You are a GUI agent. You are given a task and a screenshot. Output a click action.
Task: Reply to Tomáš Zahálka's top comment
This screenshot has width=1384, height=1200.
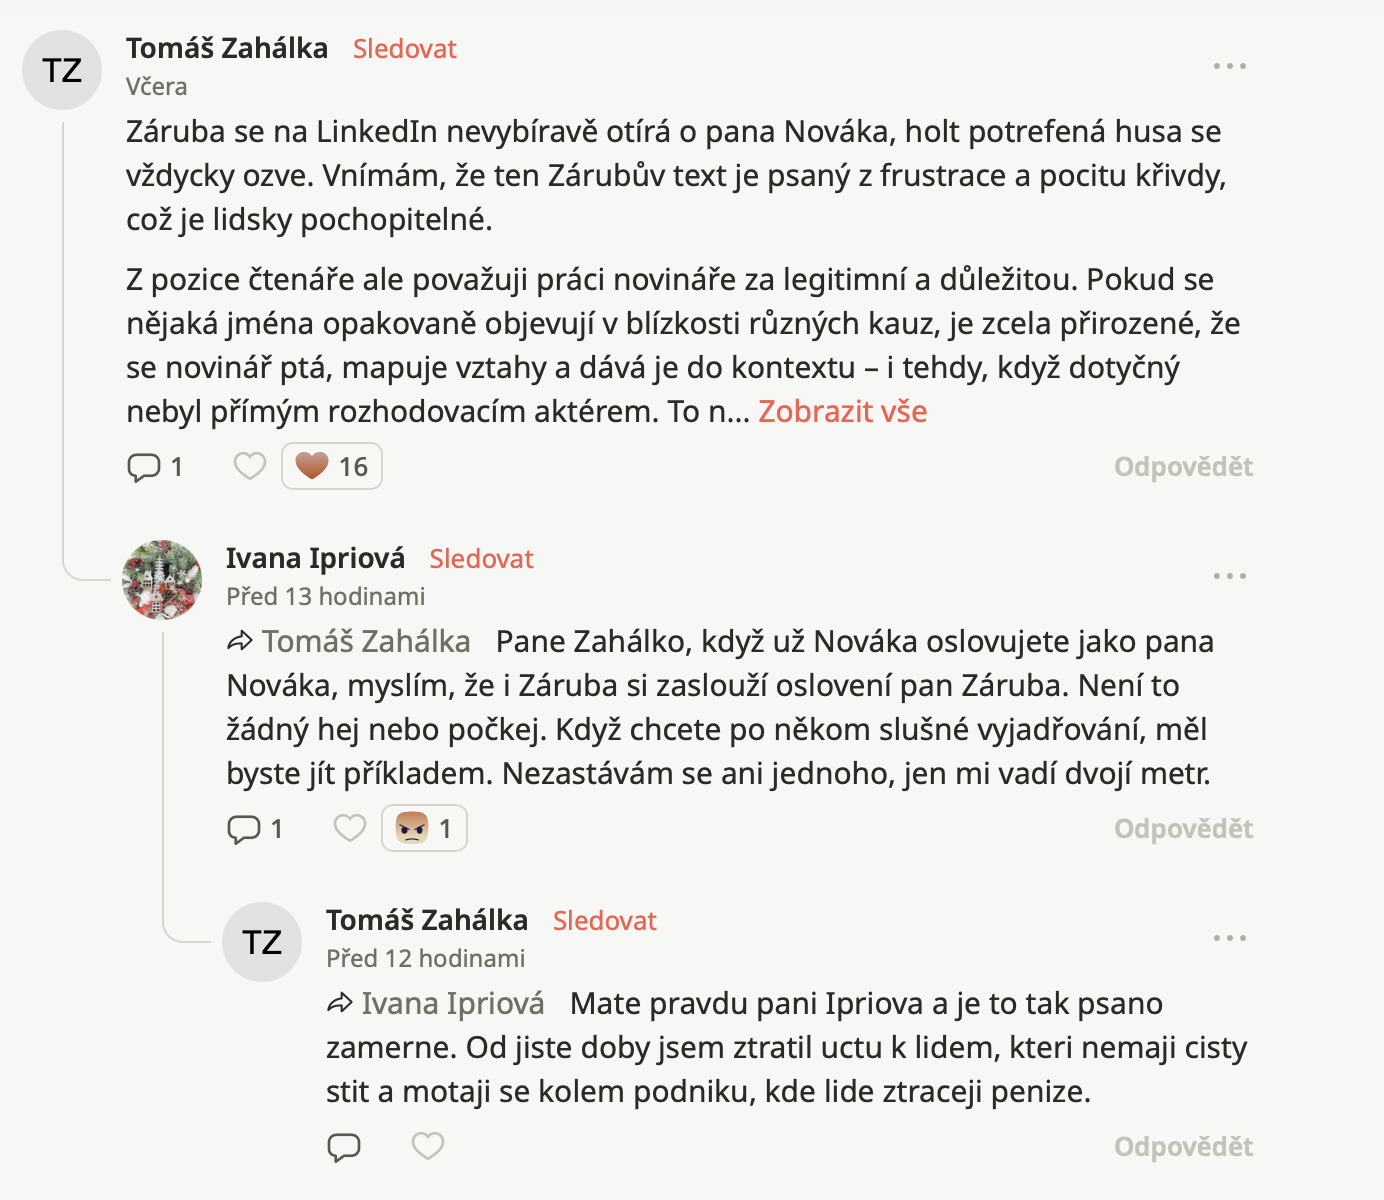[x=1183, y=467]
